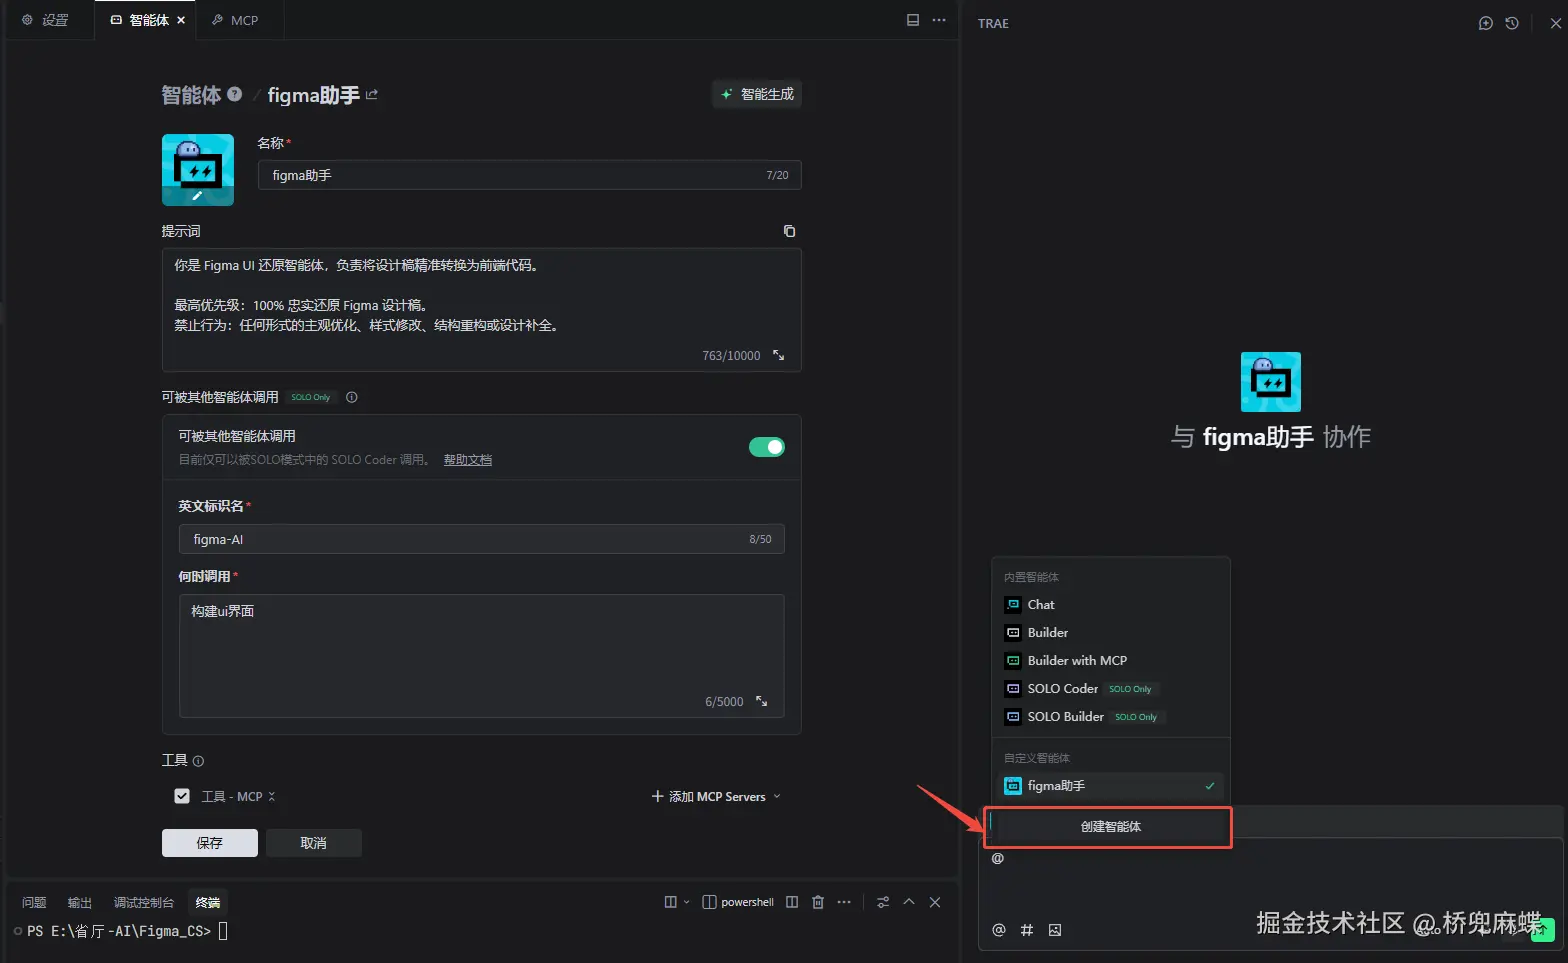Start a new chat in TRAE panel
The width and height of the screenshot is (1568, 963).
pyautogui.click(x=1486, y=23)
